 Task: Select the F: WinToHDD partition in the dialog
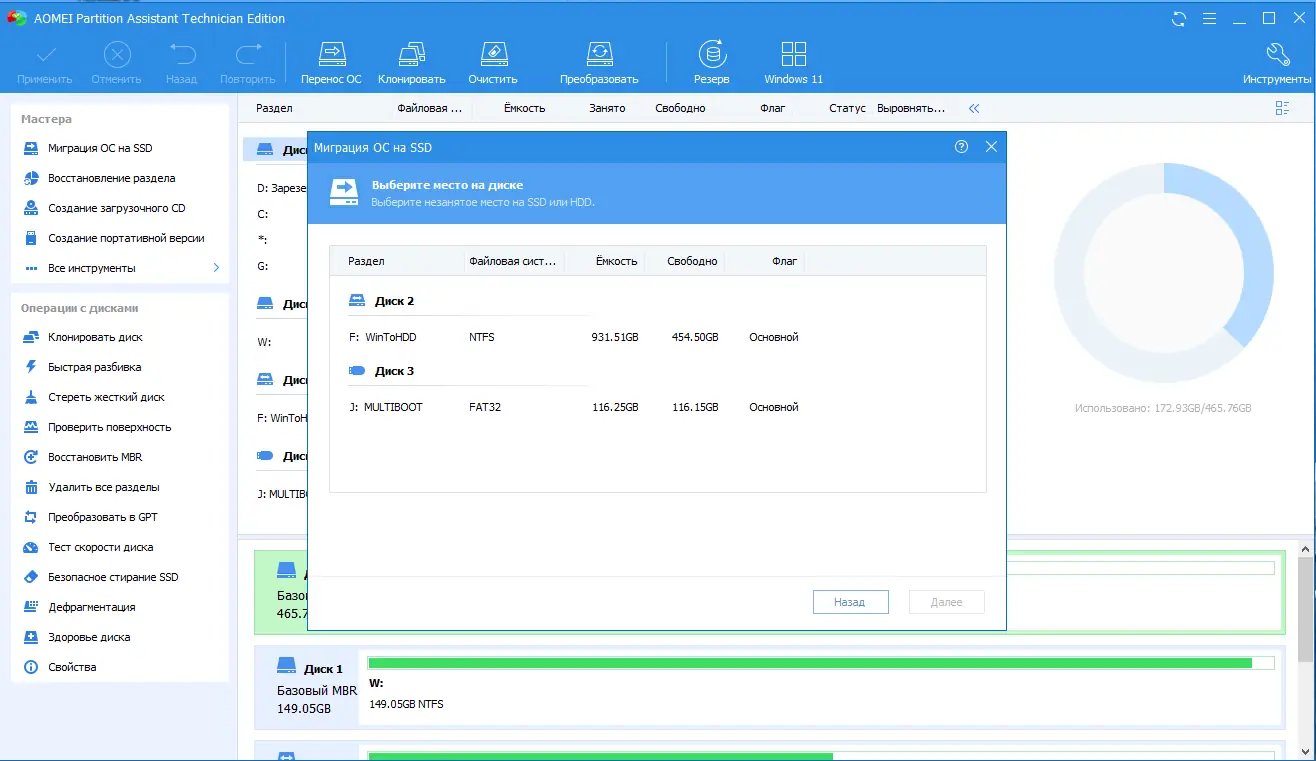click(x=658, y=337)
